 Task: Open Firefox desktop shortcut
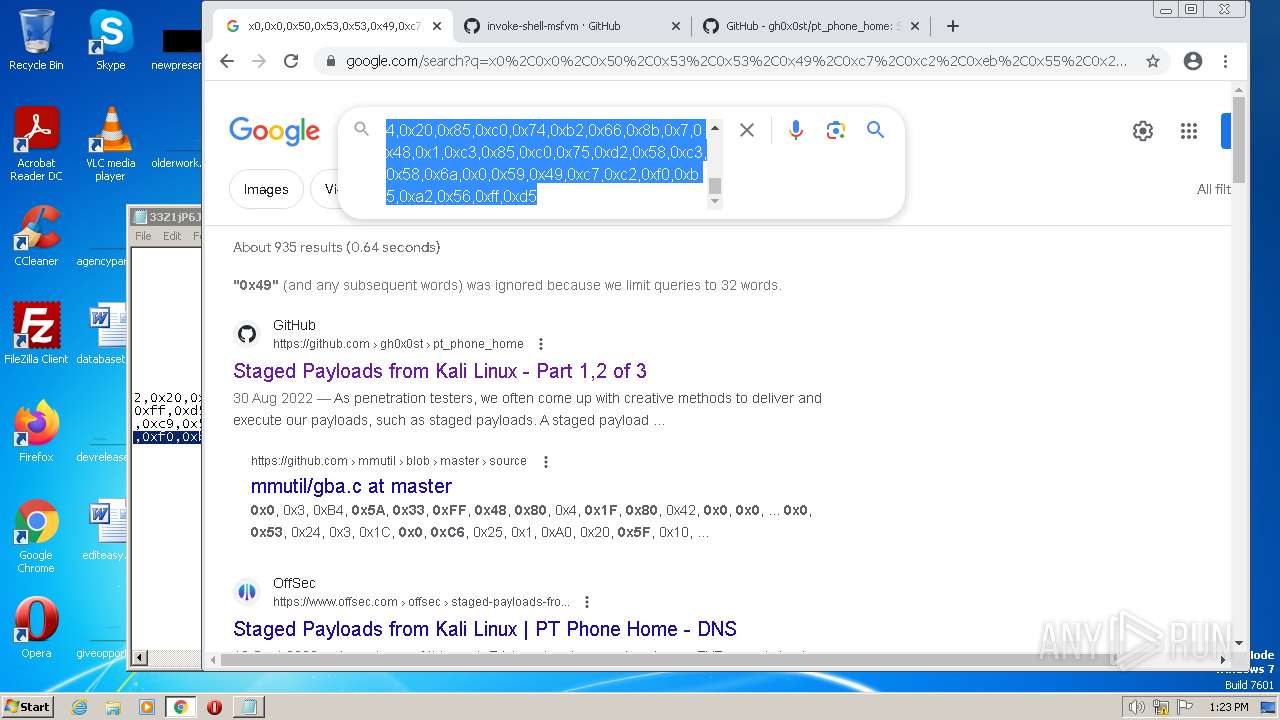[36, 432]
